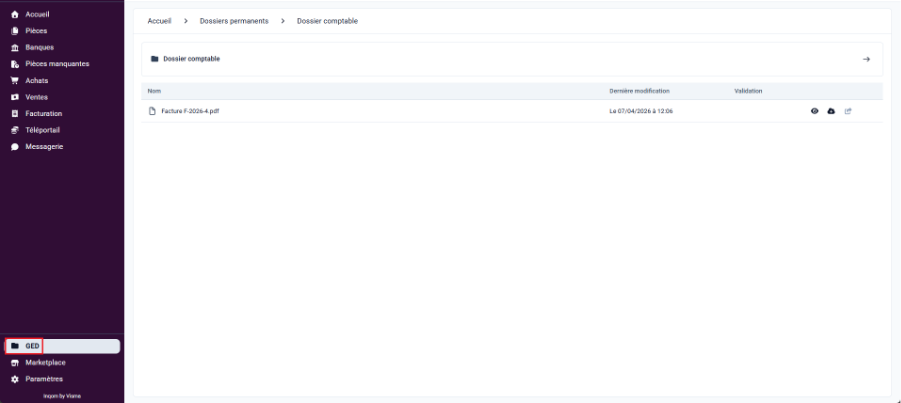Open the Accueil home icon in sidebar

[15, 14]
